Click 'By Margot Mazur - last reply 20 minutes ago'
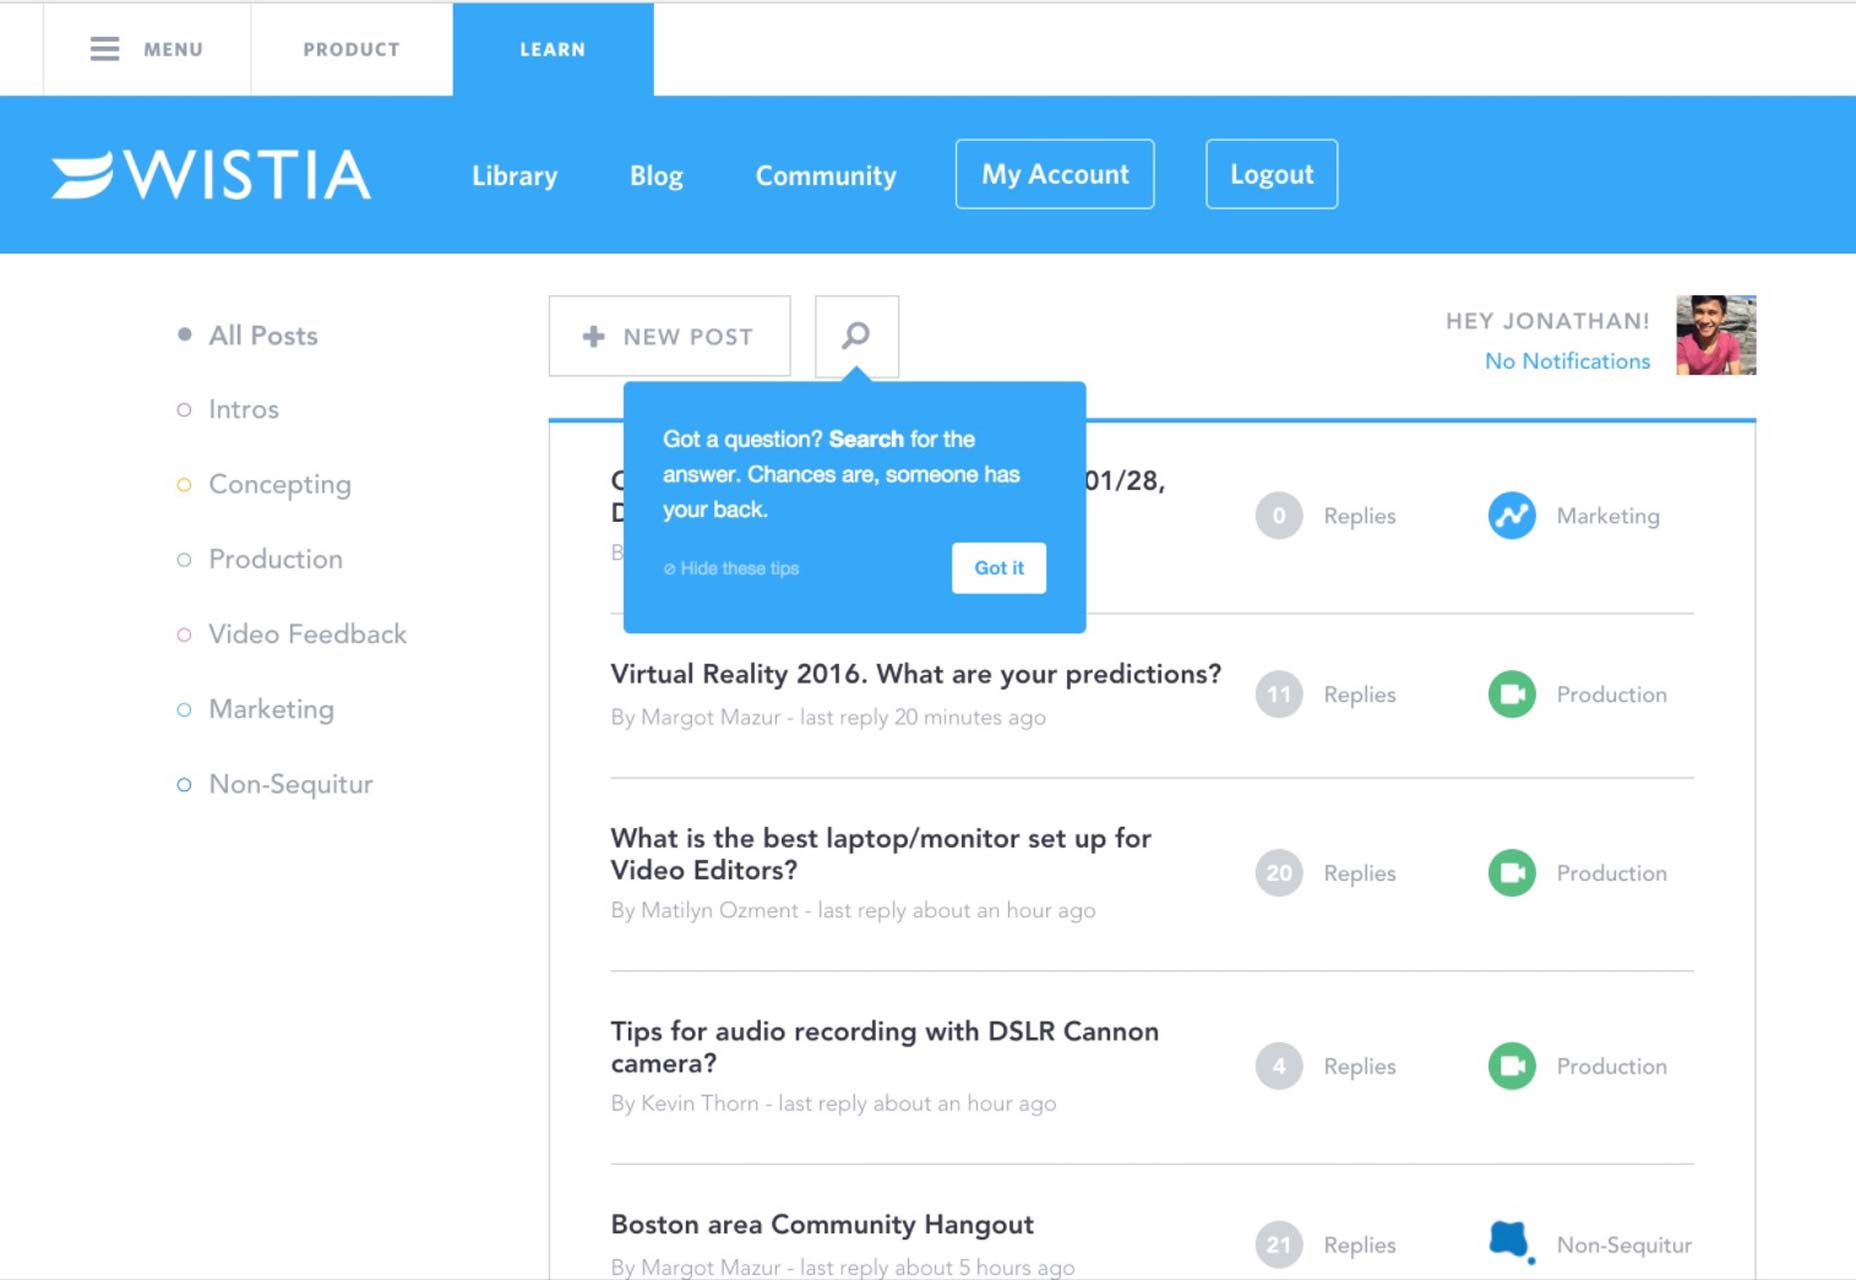Screen dimensions: 1856x1280 point(828,717)
